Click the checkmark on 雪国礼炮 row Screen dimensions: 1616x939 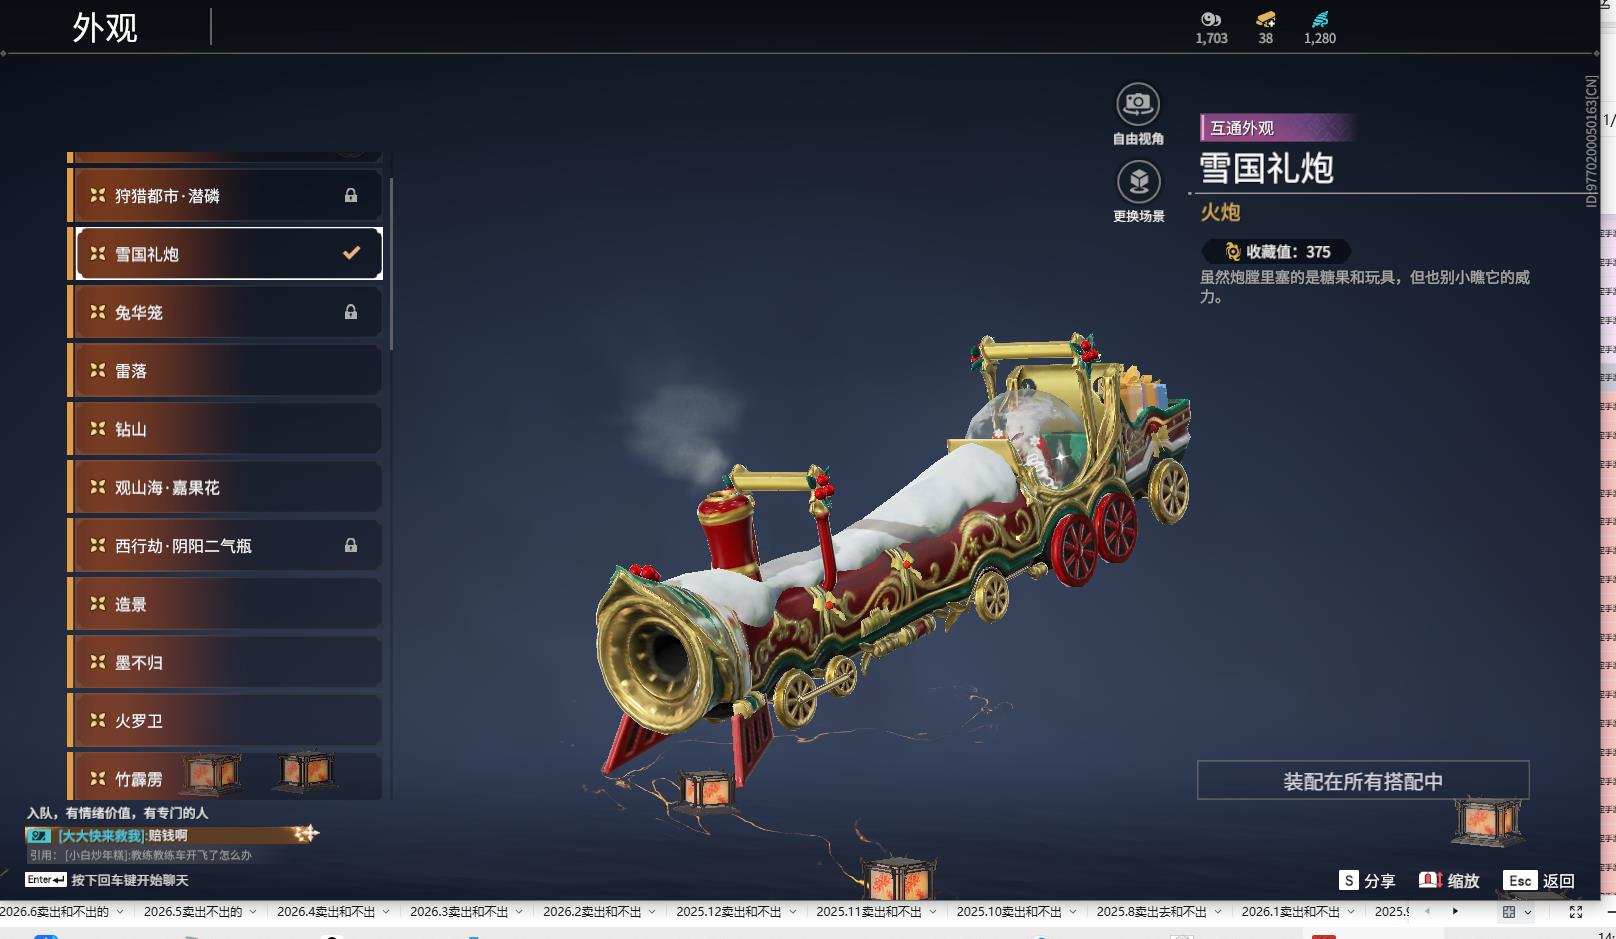click(x=351, y=253)
